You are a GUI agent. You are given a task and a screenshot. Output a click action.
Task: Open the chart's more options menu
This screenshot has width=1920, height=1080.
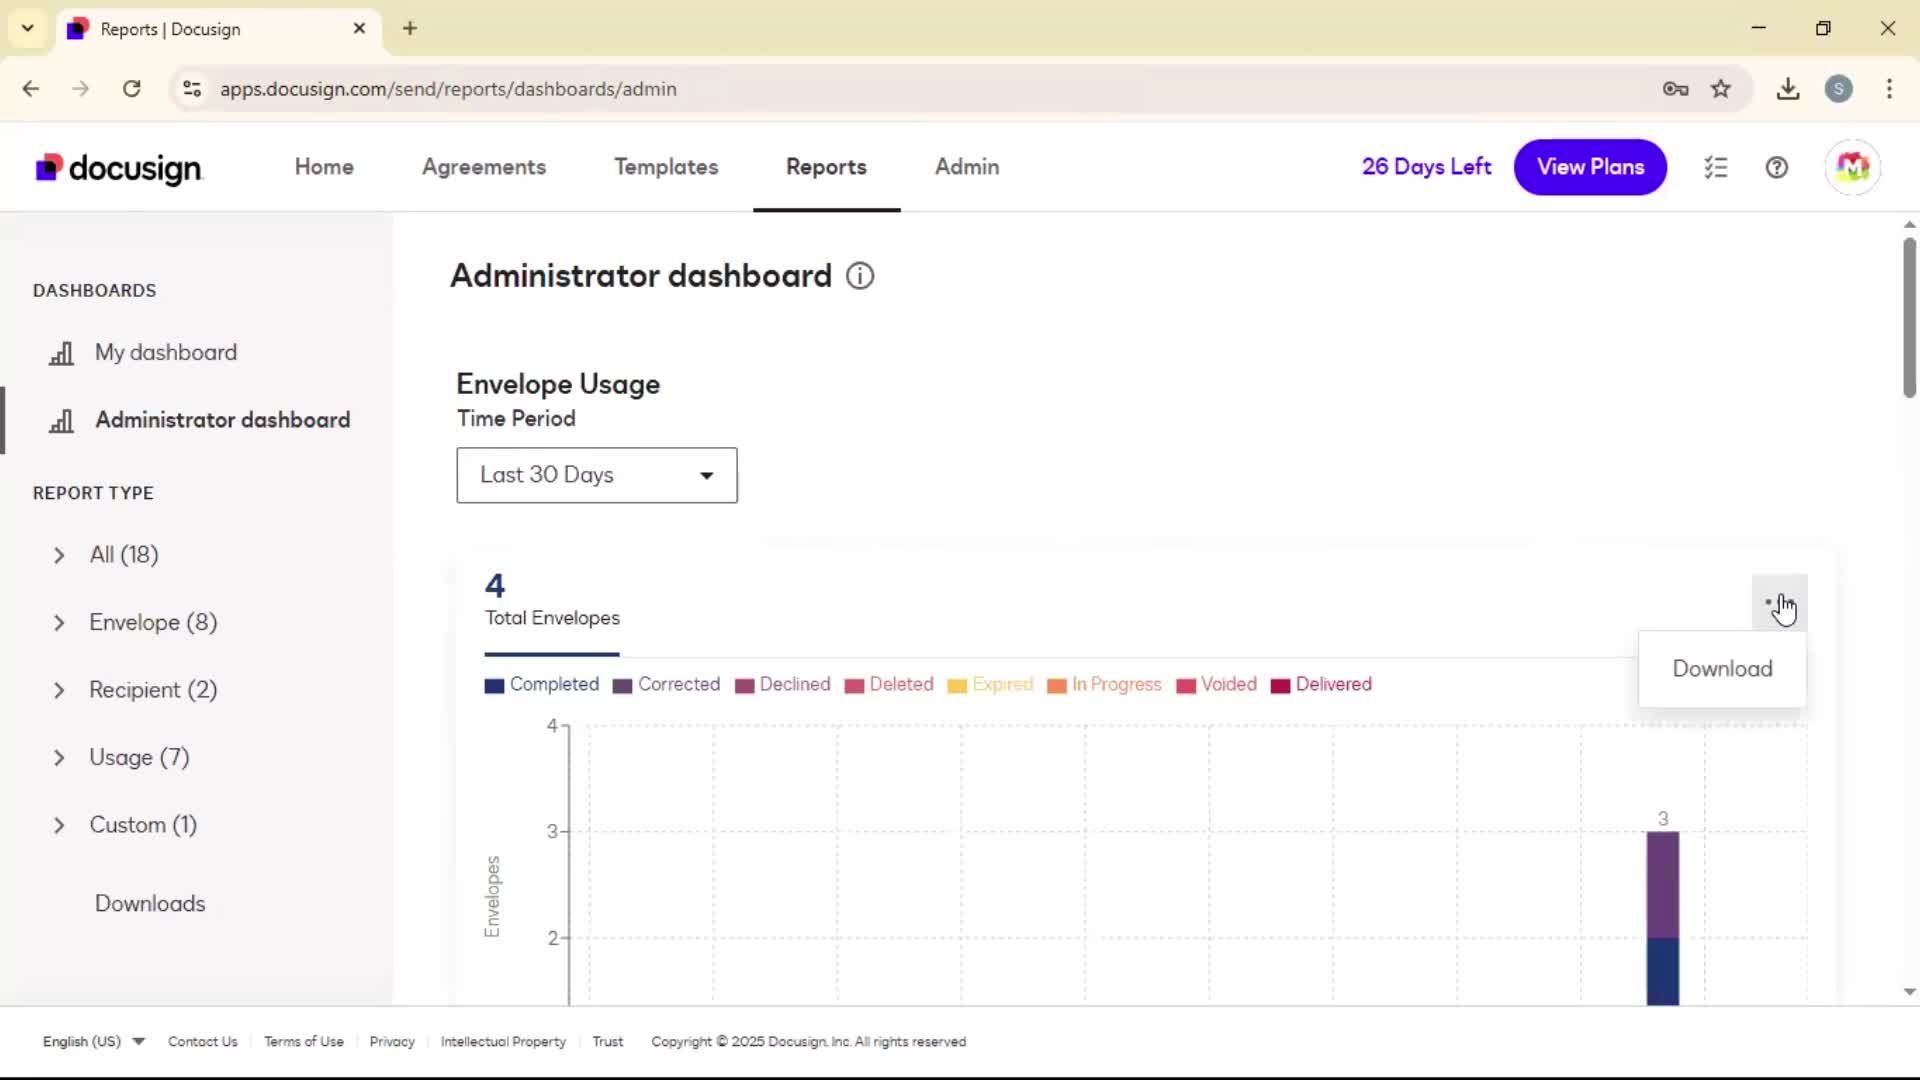pos(1779,602)
